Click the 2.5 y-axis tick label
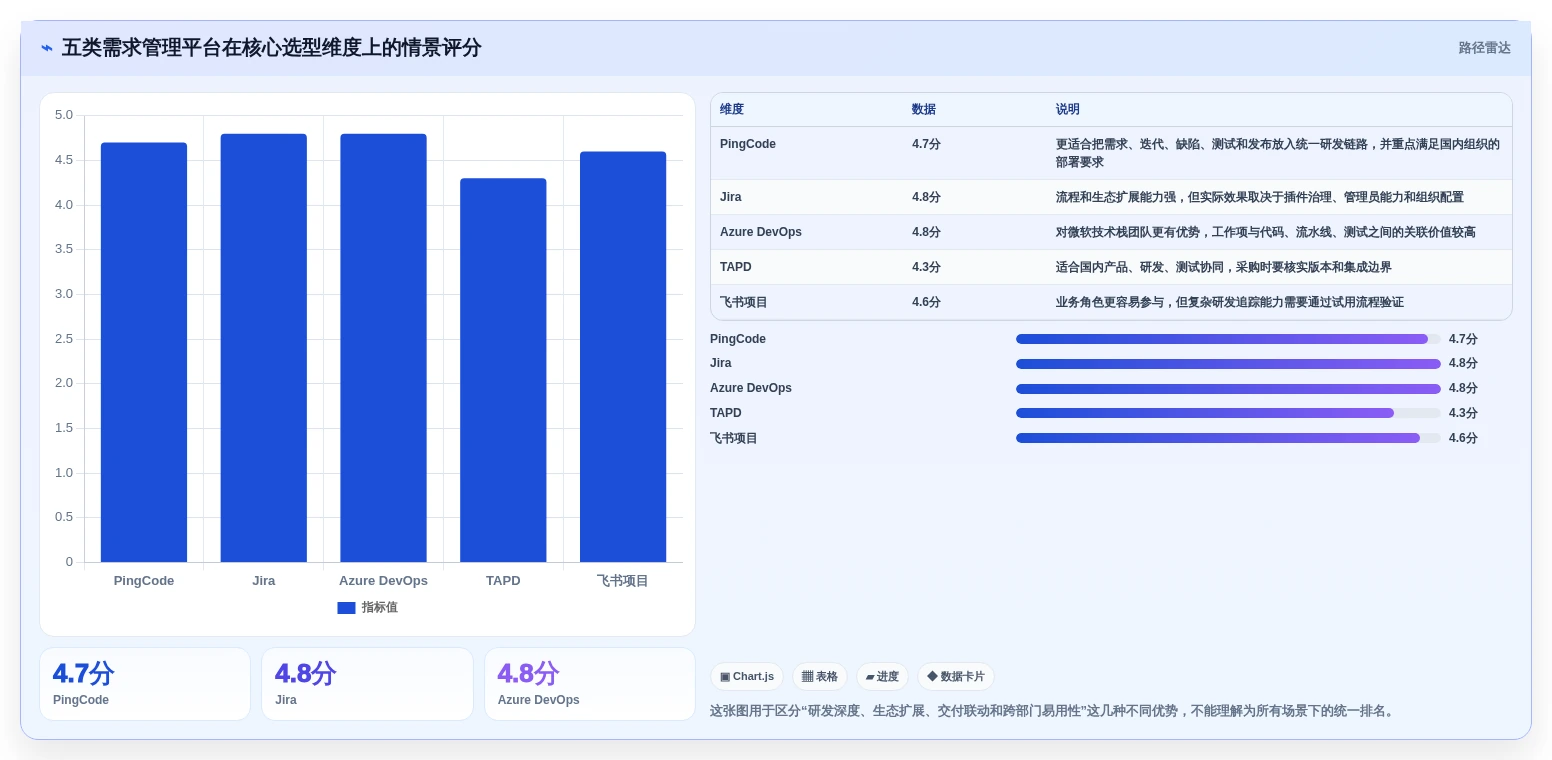The image size is (1552, 760). click(64, 339)
